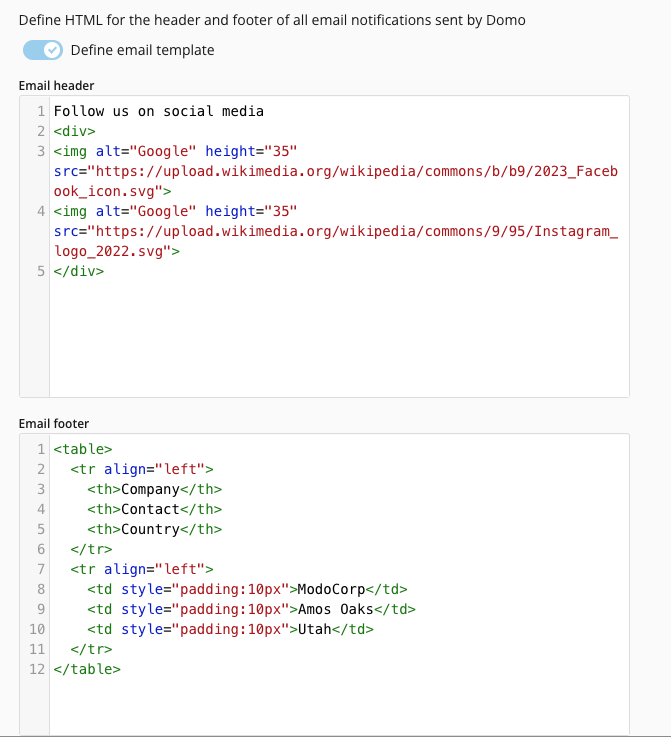
Task: Click the Define HTML description sentence
Action: [x=272, y=21]
